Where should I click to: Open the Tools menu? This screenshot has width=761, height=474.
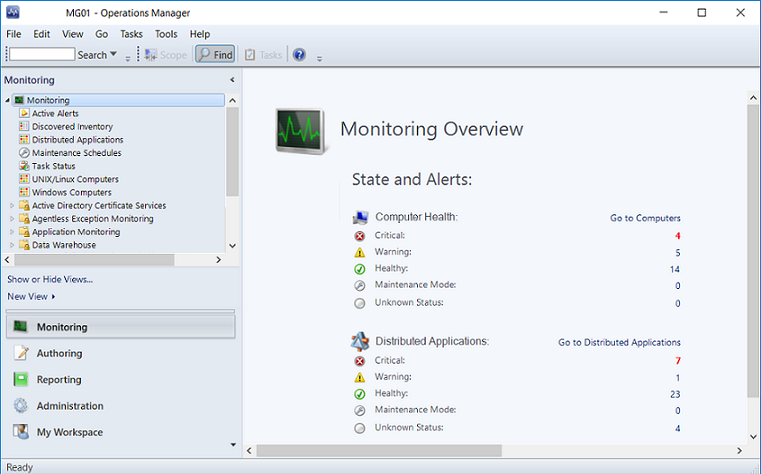point(166,34)
